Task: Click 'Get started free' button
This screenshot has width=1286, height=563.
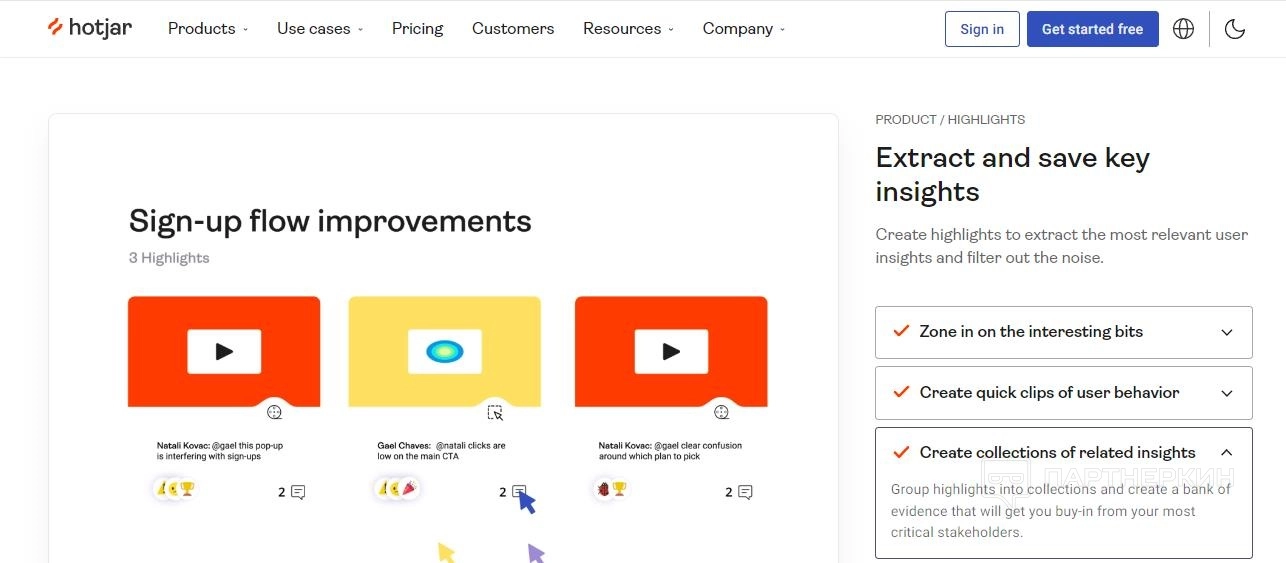Action: click(x=1092, y=29)
